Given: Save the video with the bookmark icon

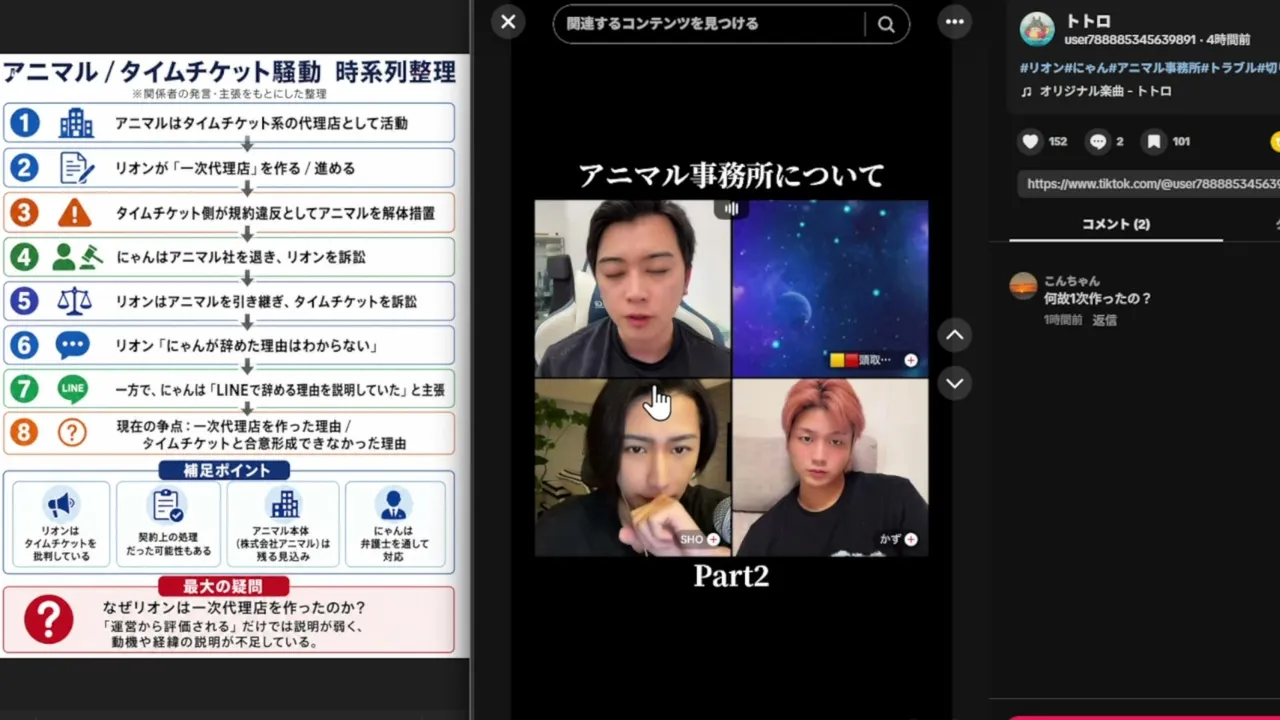Looking at the screenshot, I should point(1153,142).
